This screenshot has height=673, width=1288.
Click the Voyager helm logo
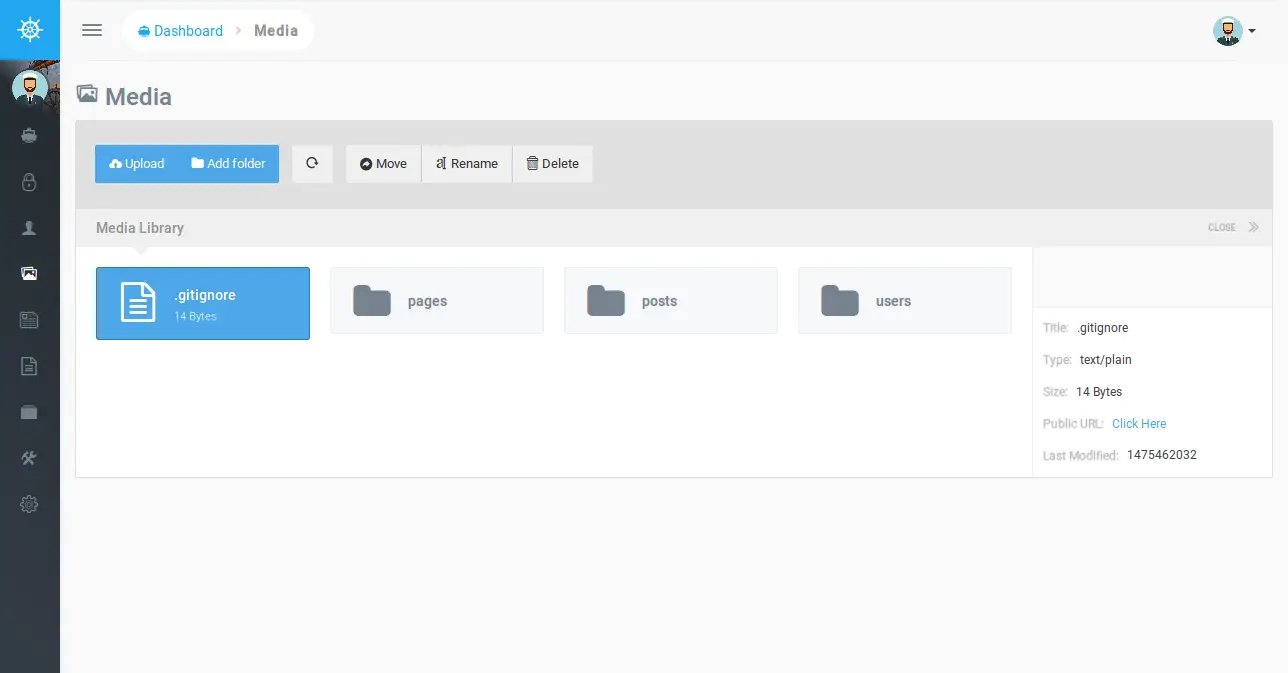(x=30, y=30)
